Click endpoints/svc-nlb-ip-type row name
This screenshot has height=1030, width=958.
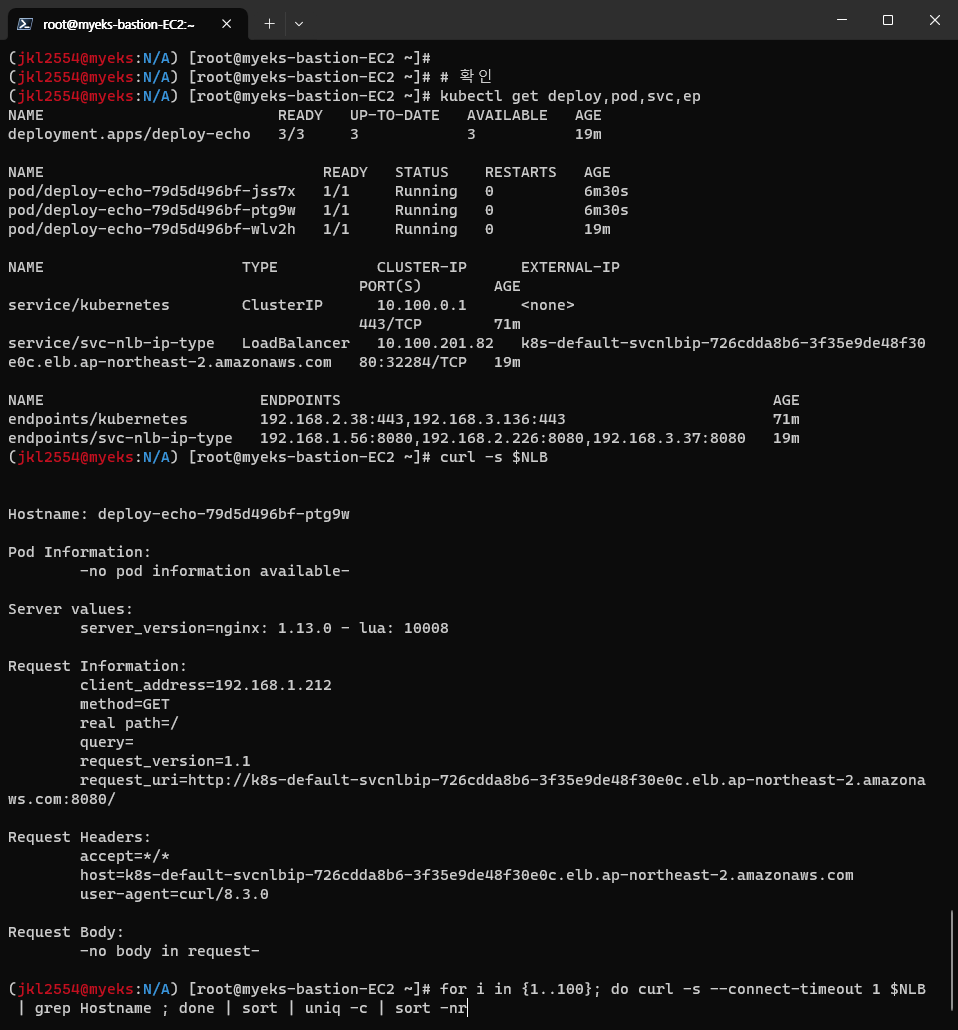120,438
